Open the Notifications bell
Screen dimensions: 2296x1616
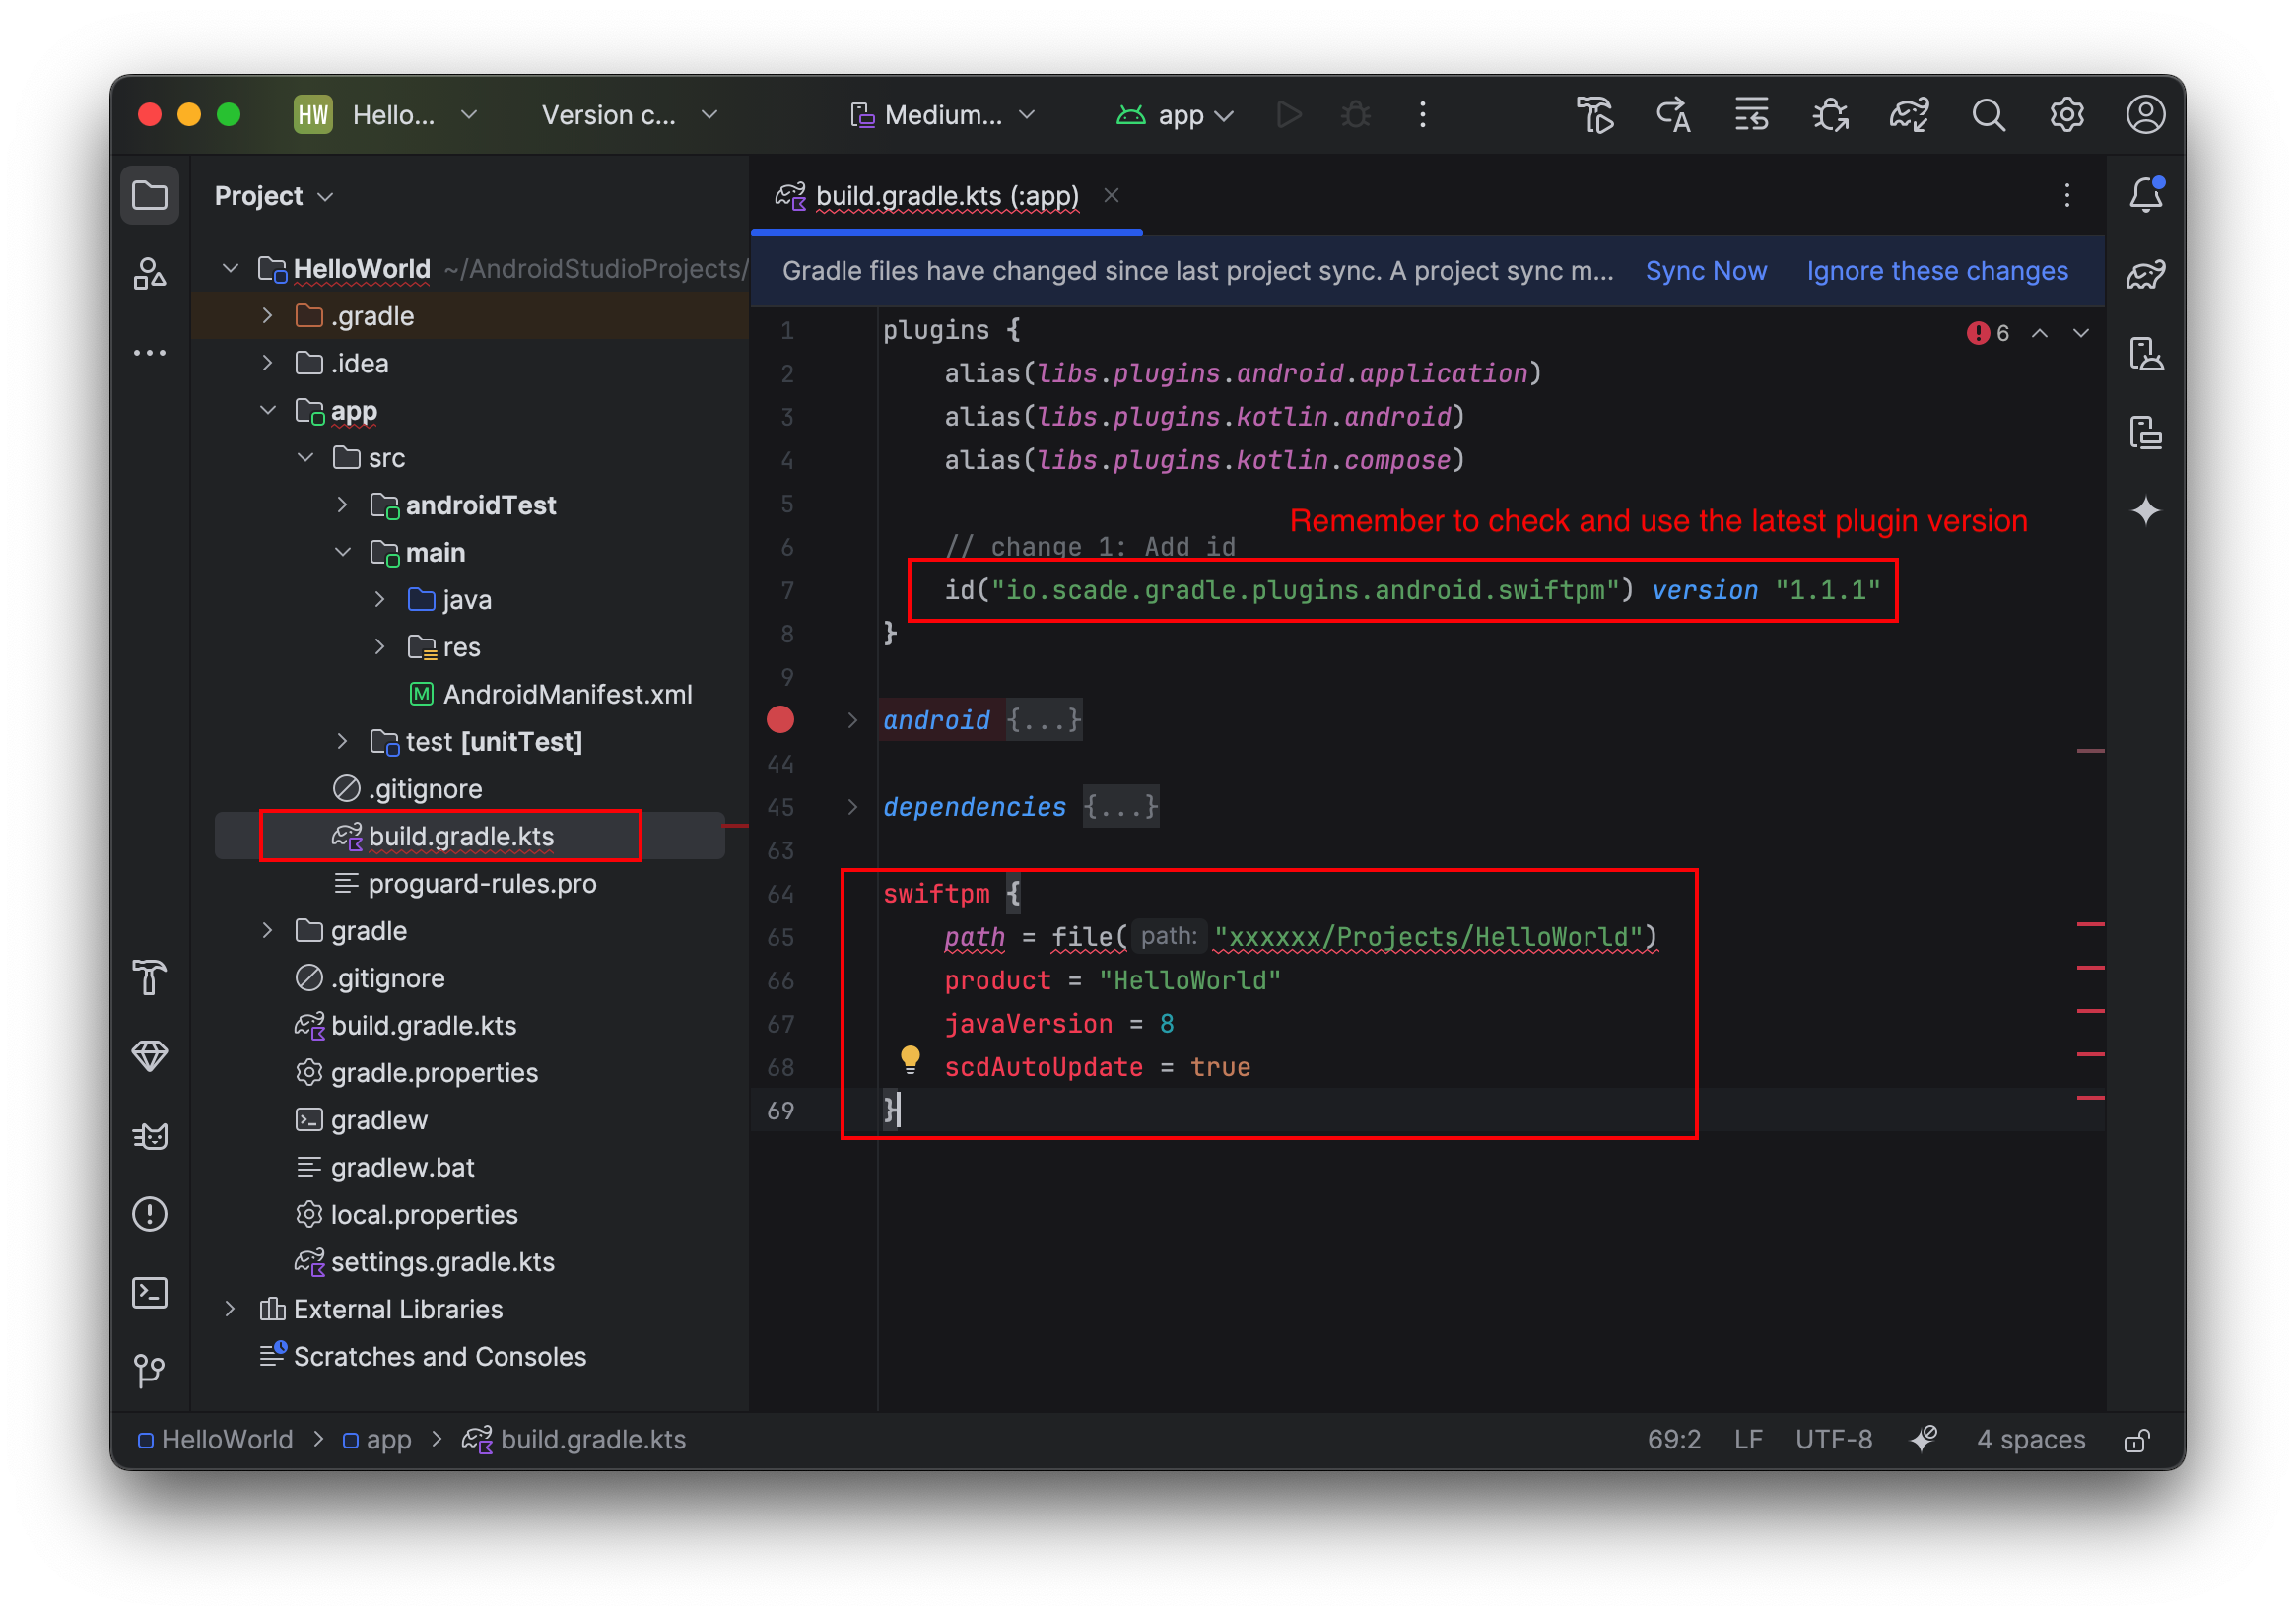[x=2146, y=195]
